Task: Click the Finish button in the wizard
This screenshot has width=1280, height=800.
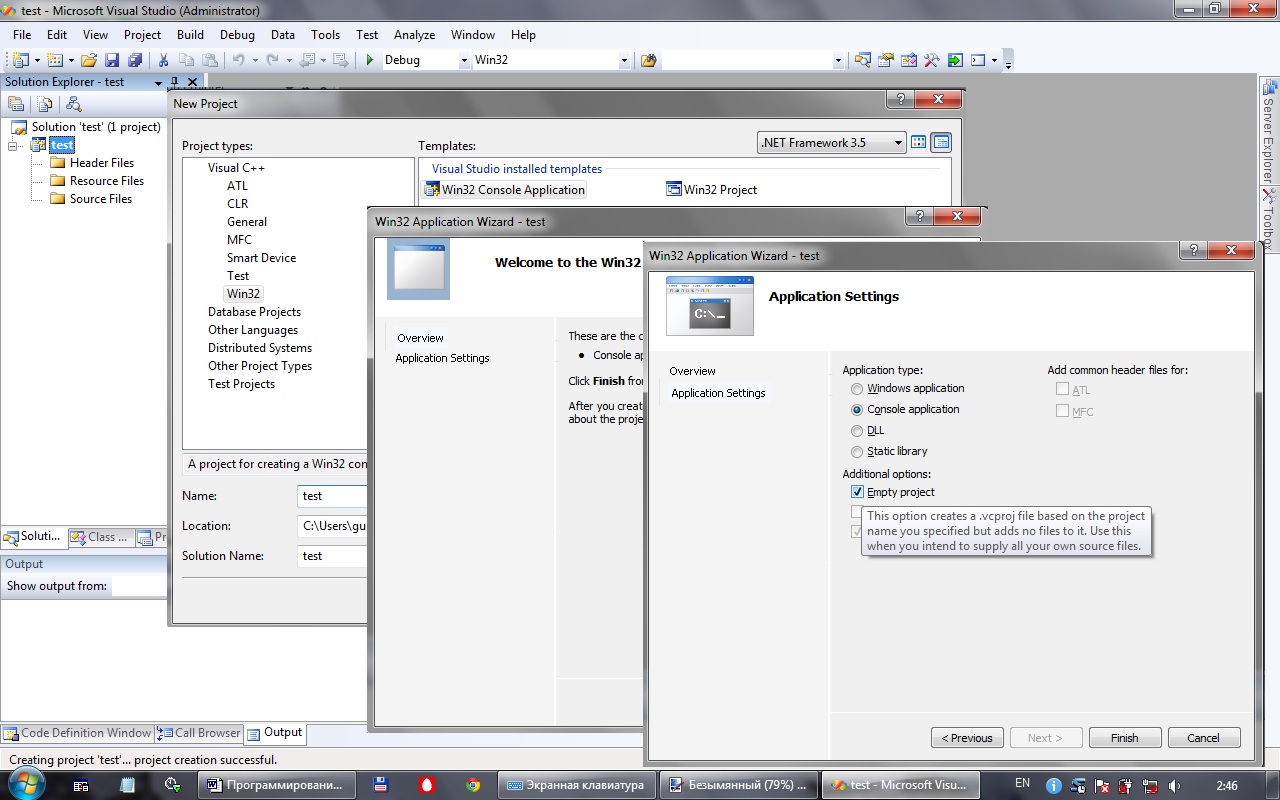Action: pos(1124,738)
